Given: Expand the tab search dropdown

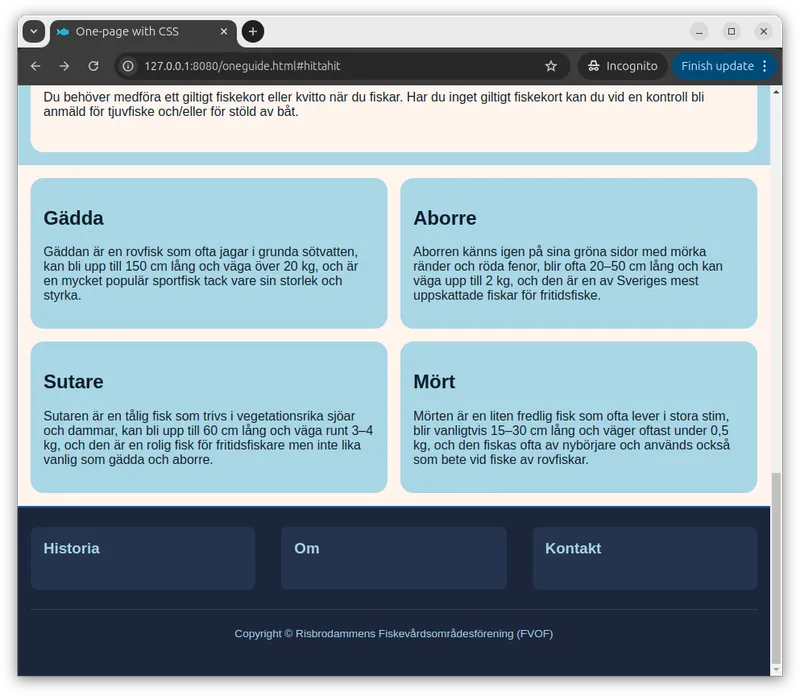Looking at the screenshot, I should point(34,32).
